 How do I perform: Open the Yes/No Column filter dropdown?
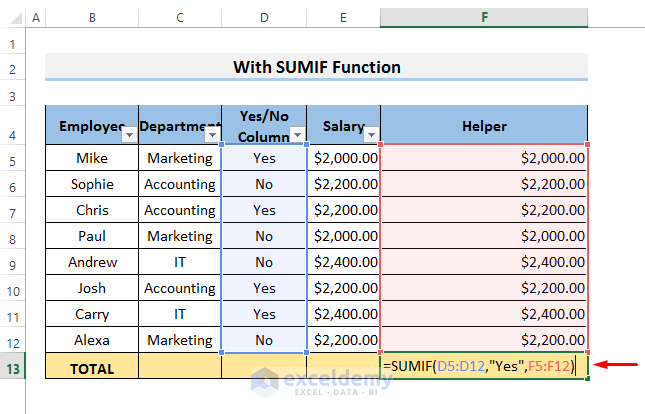click(x=298, y=134)
